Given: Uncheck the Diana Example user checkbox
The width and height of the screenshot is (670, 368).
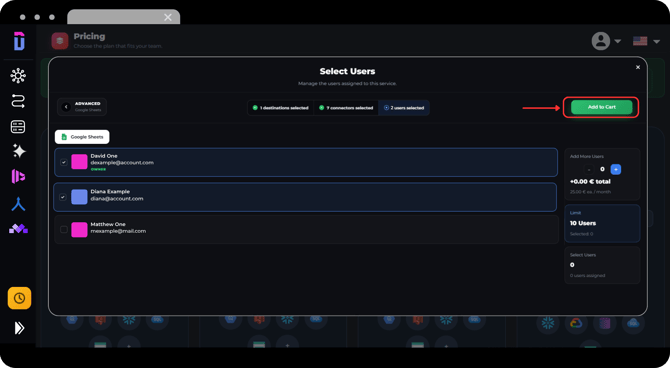Looking at the screenshot, I should tap(63, 197).
